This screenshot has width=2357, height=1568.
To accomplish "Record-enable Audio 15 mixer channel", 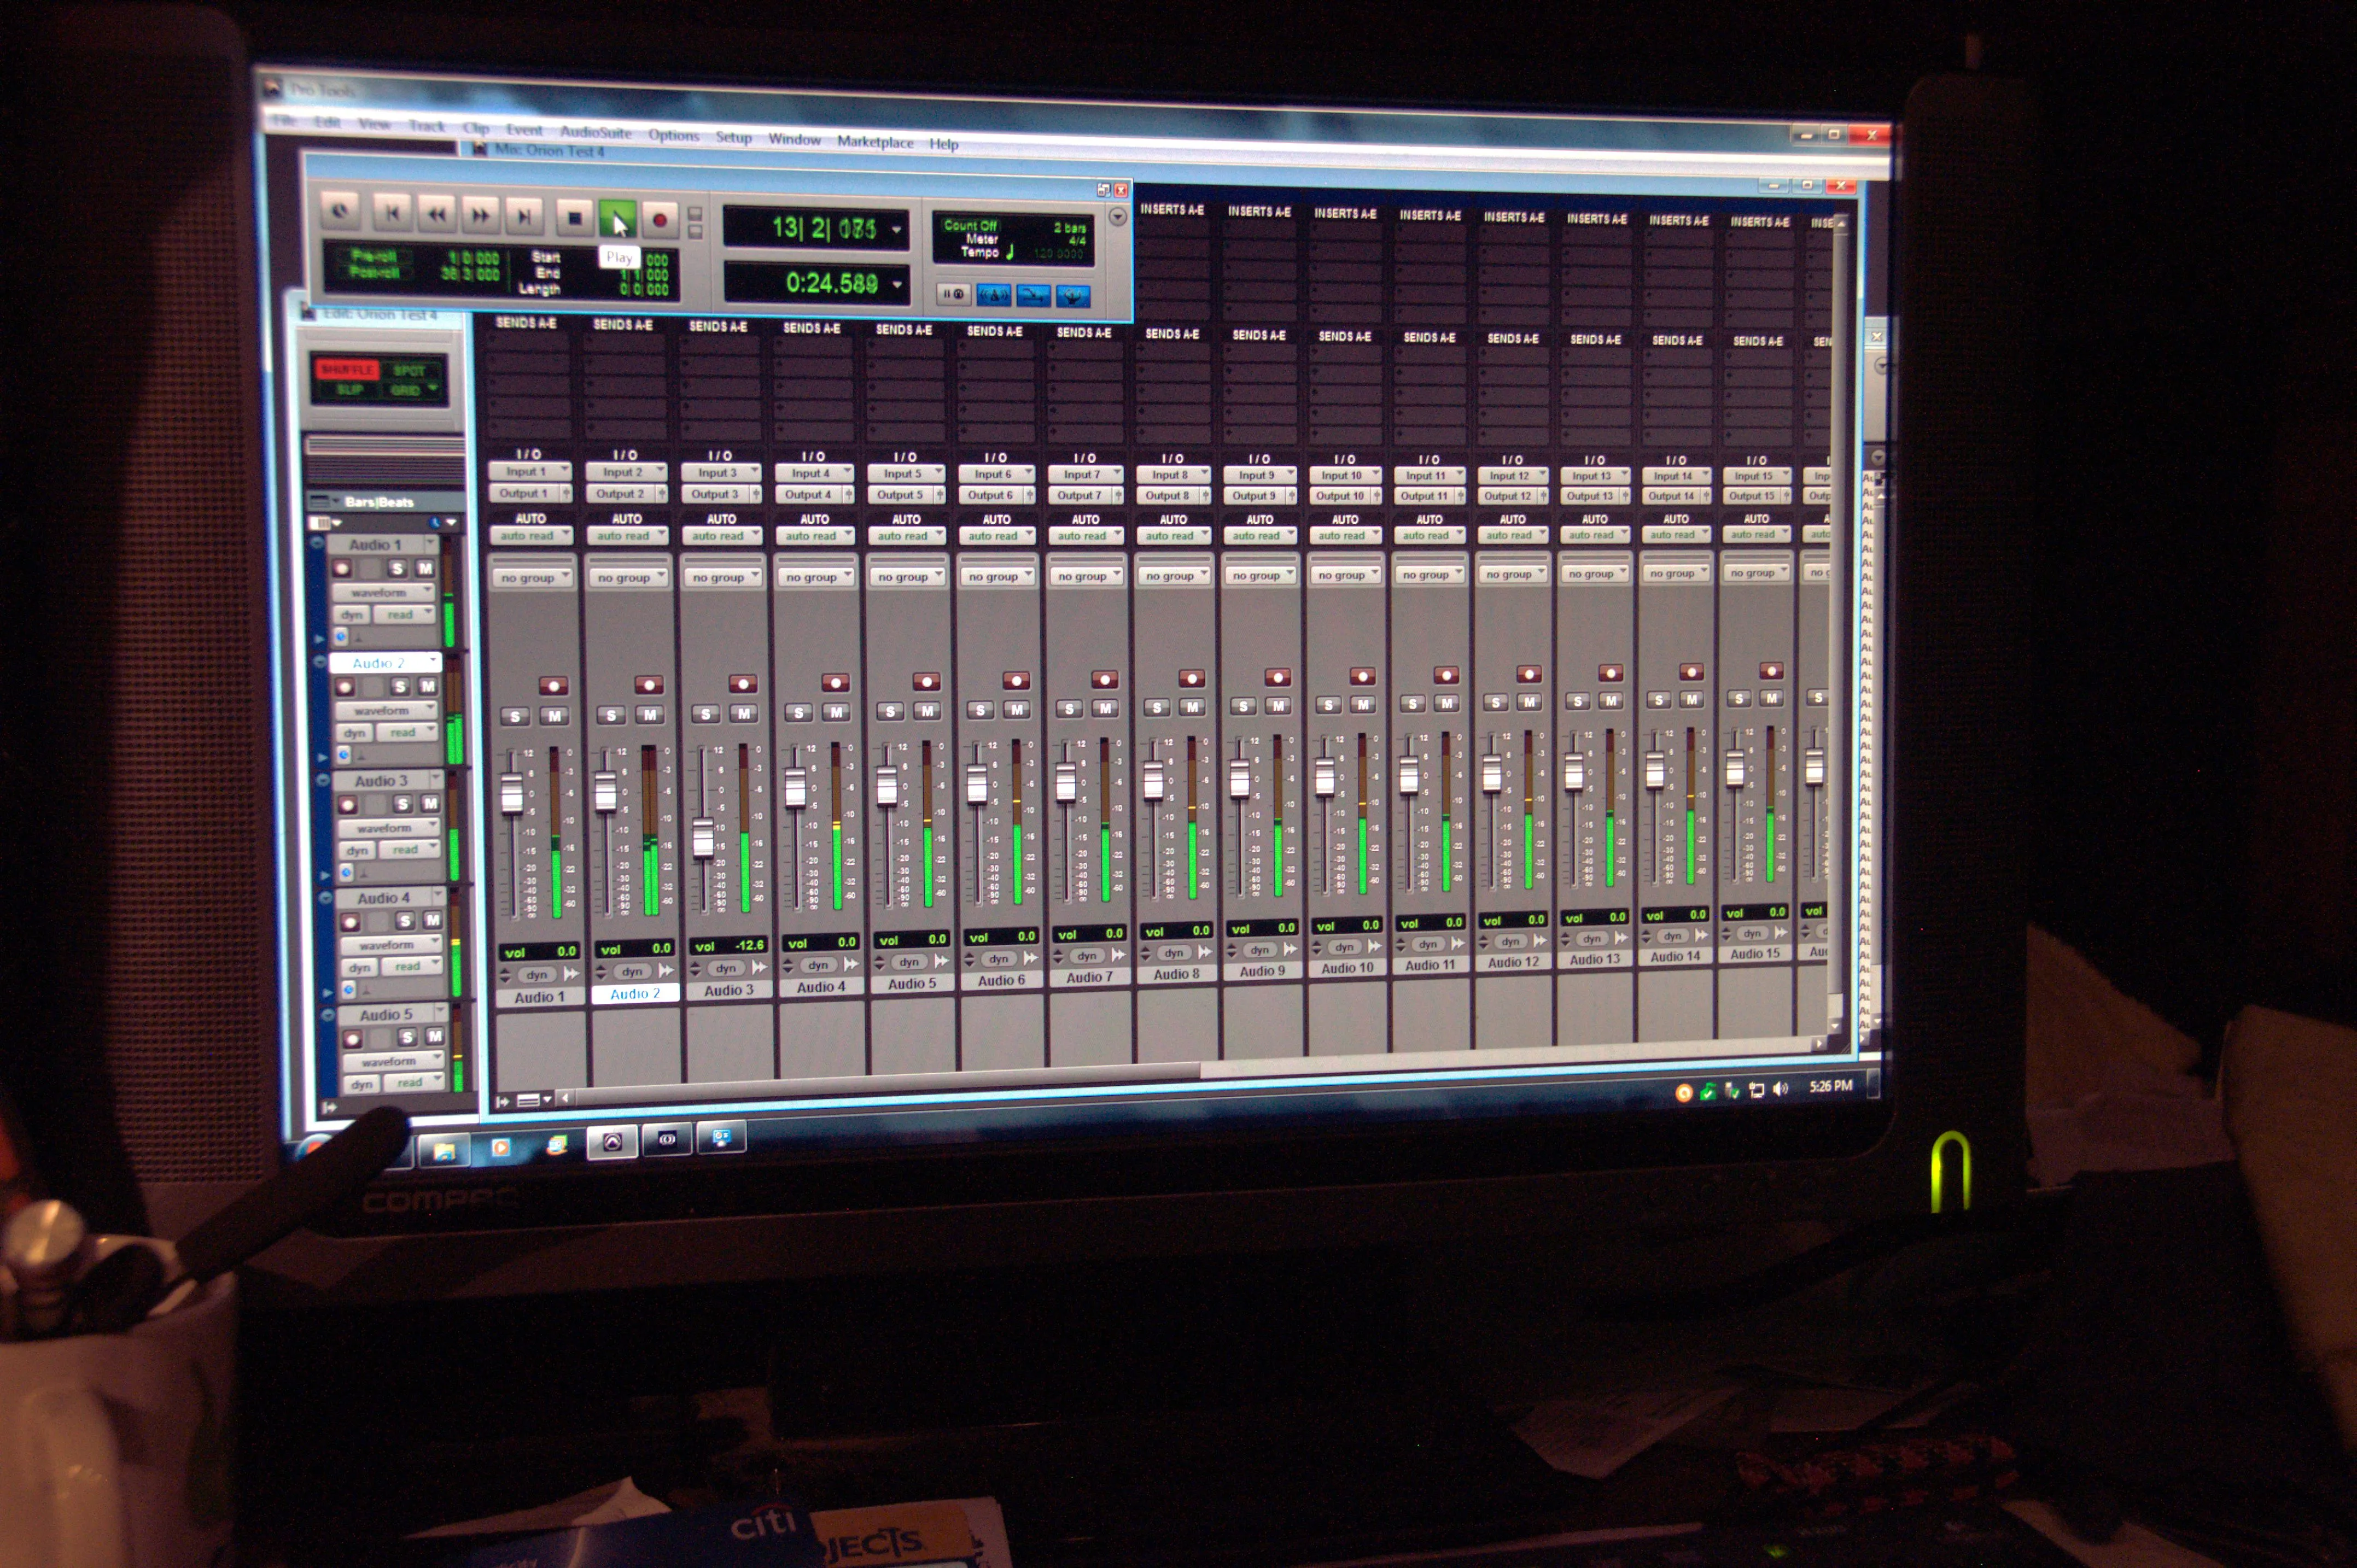I will click(1771, 671).
